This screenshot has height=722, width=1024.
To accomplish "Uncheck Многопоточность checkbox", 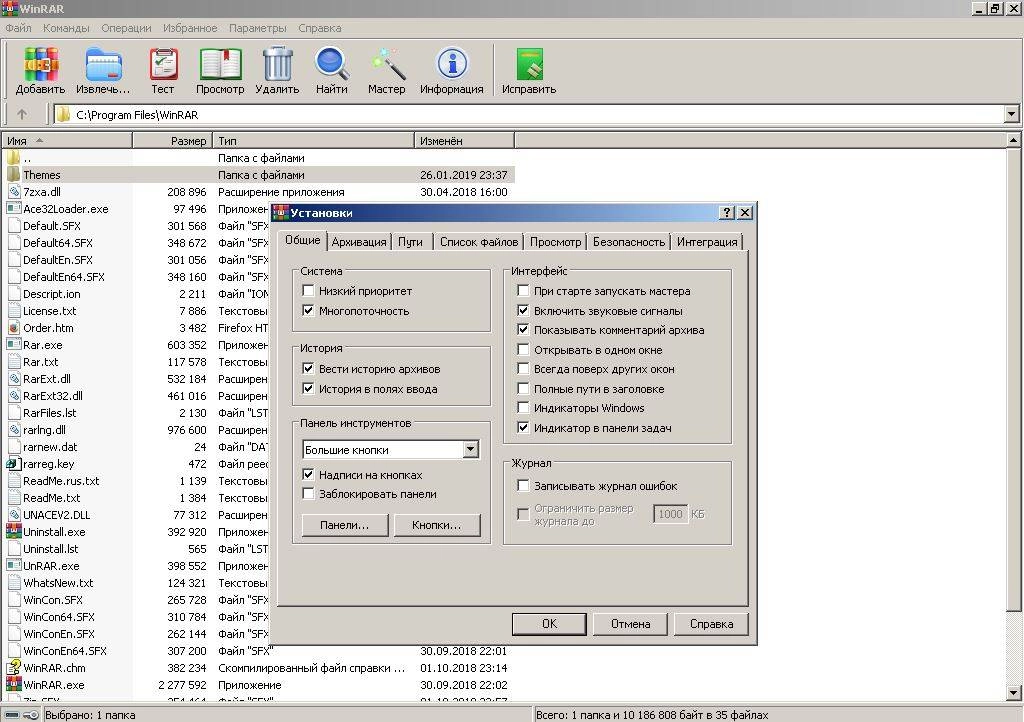I will [308, 310].
